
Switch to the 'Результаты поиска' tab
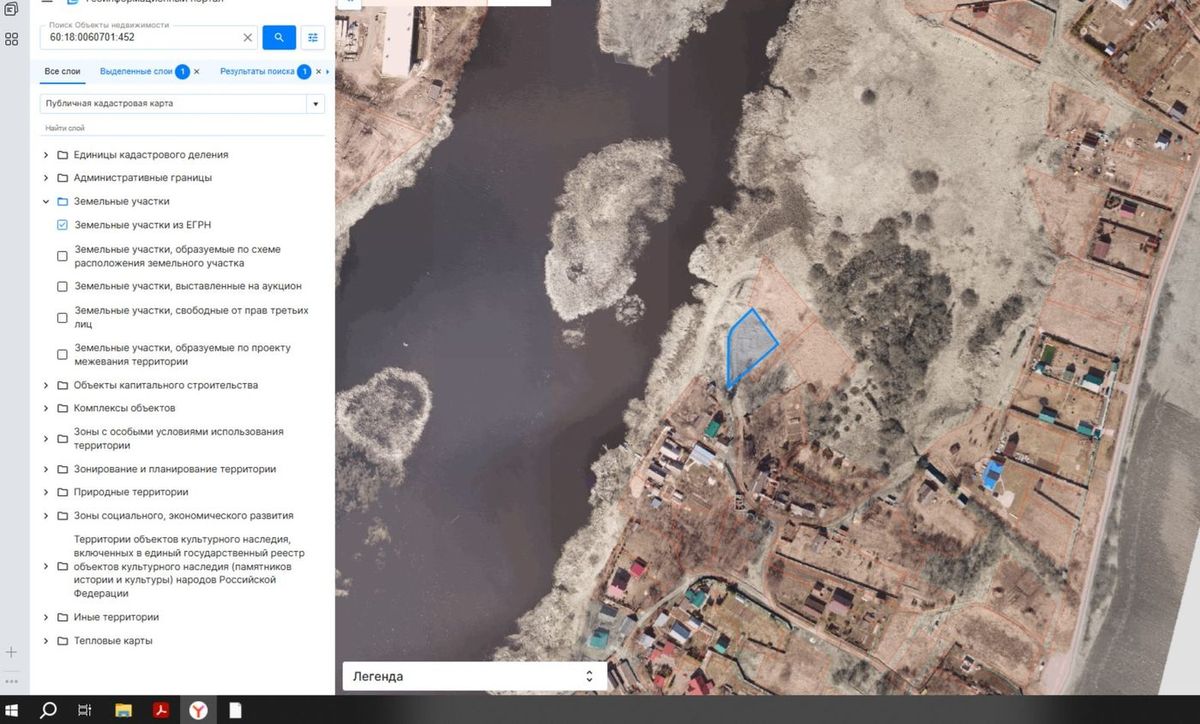tap(257, 72)
